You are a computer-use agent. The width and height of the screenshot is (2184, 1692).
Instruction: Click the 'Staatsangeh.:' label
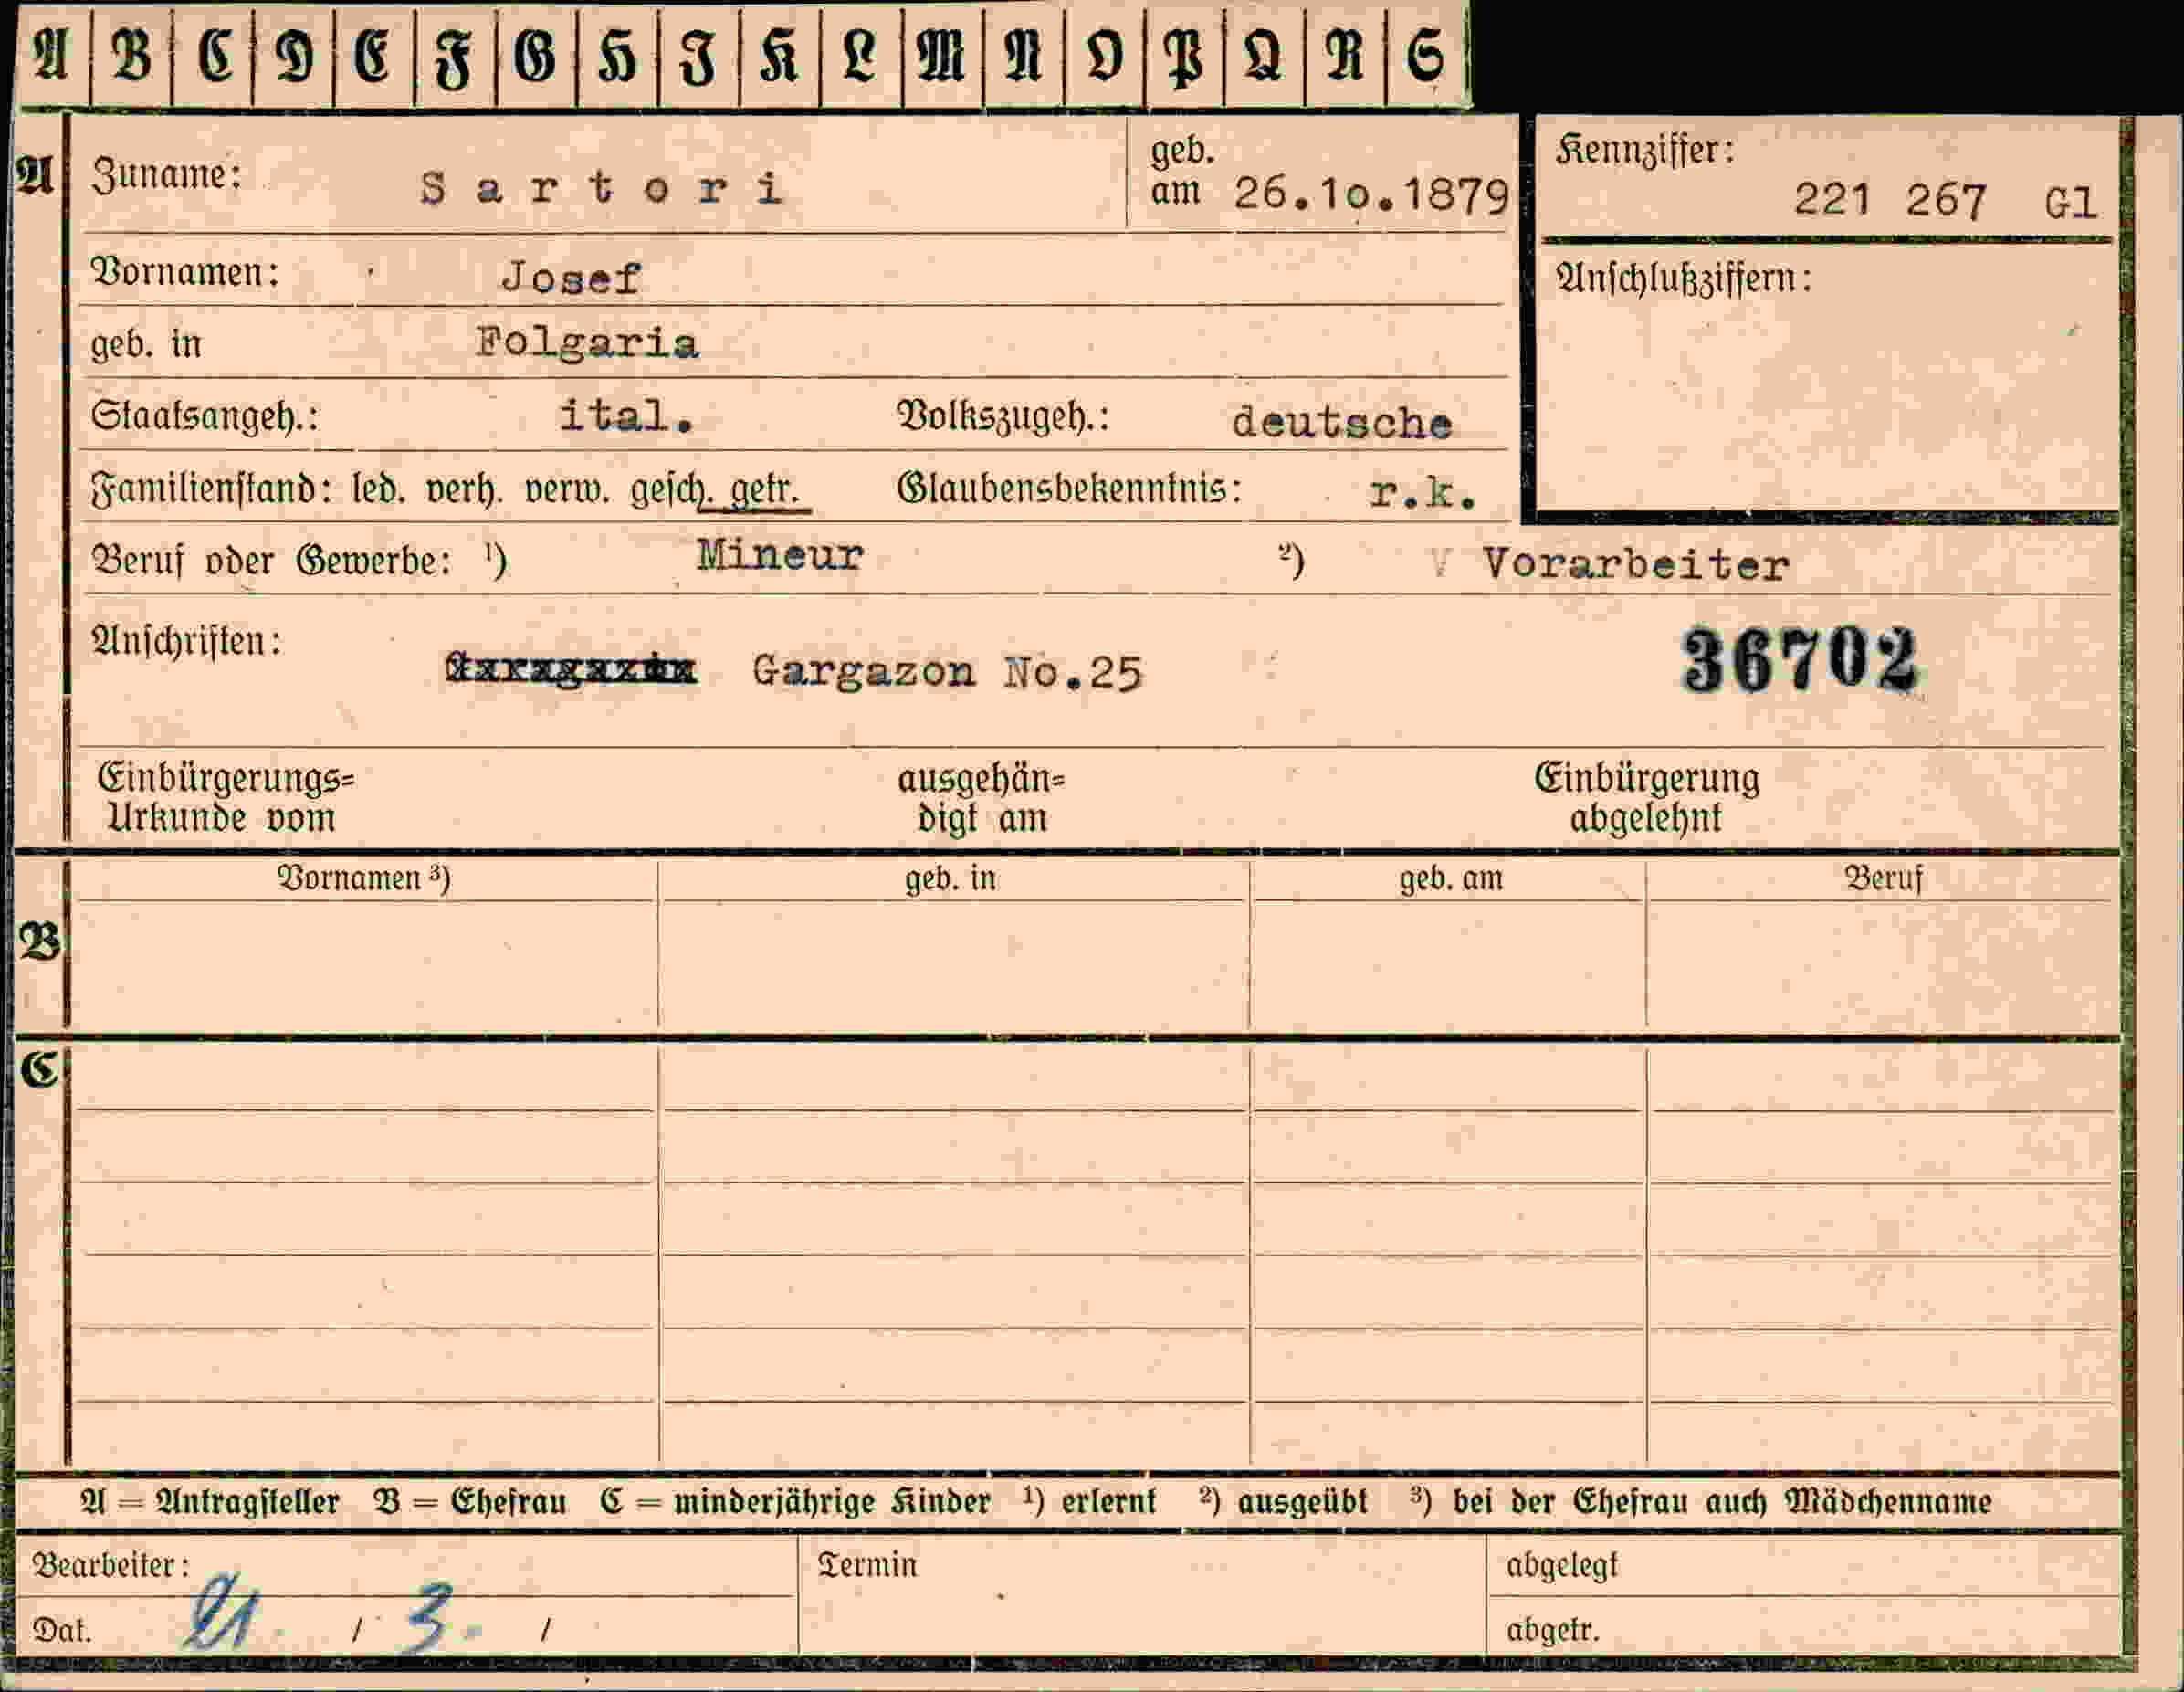(205, 416)
